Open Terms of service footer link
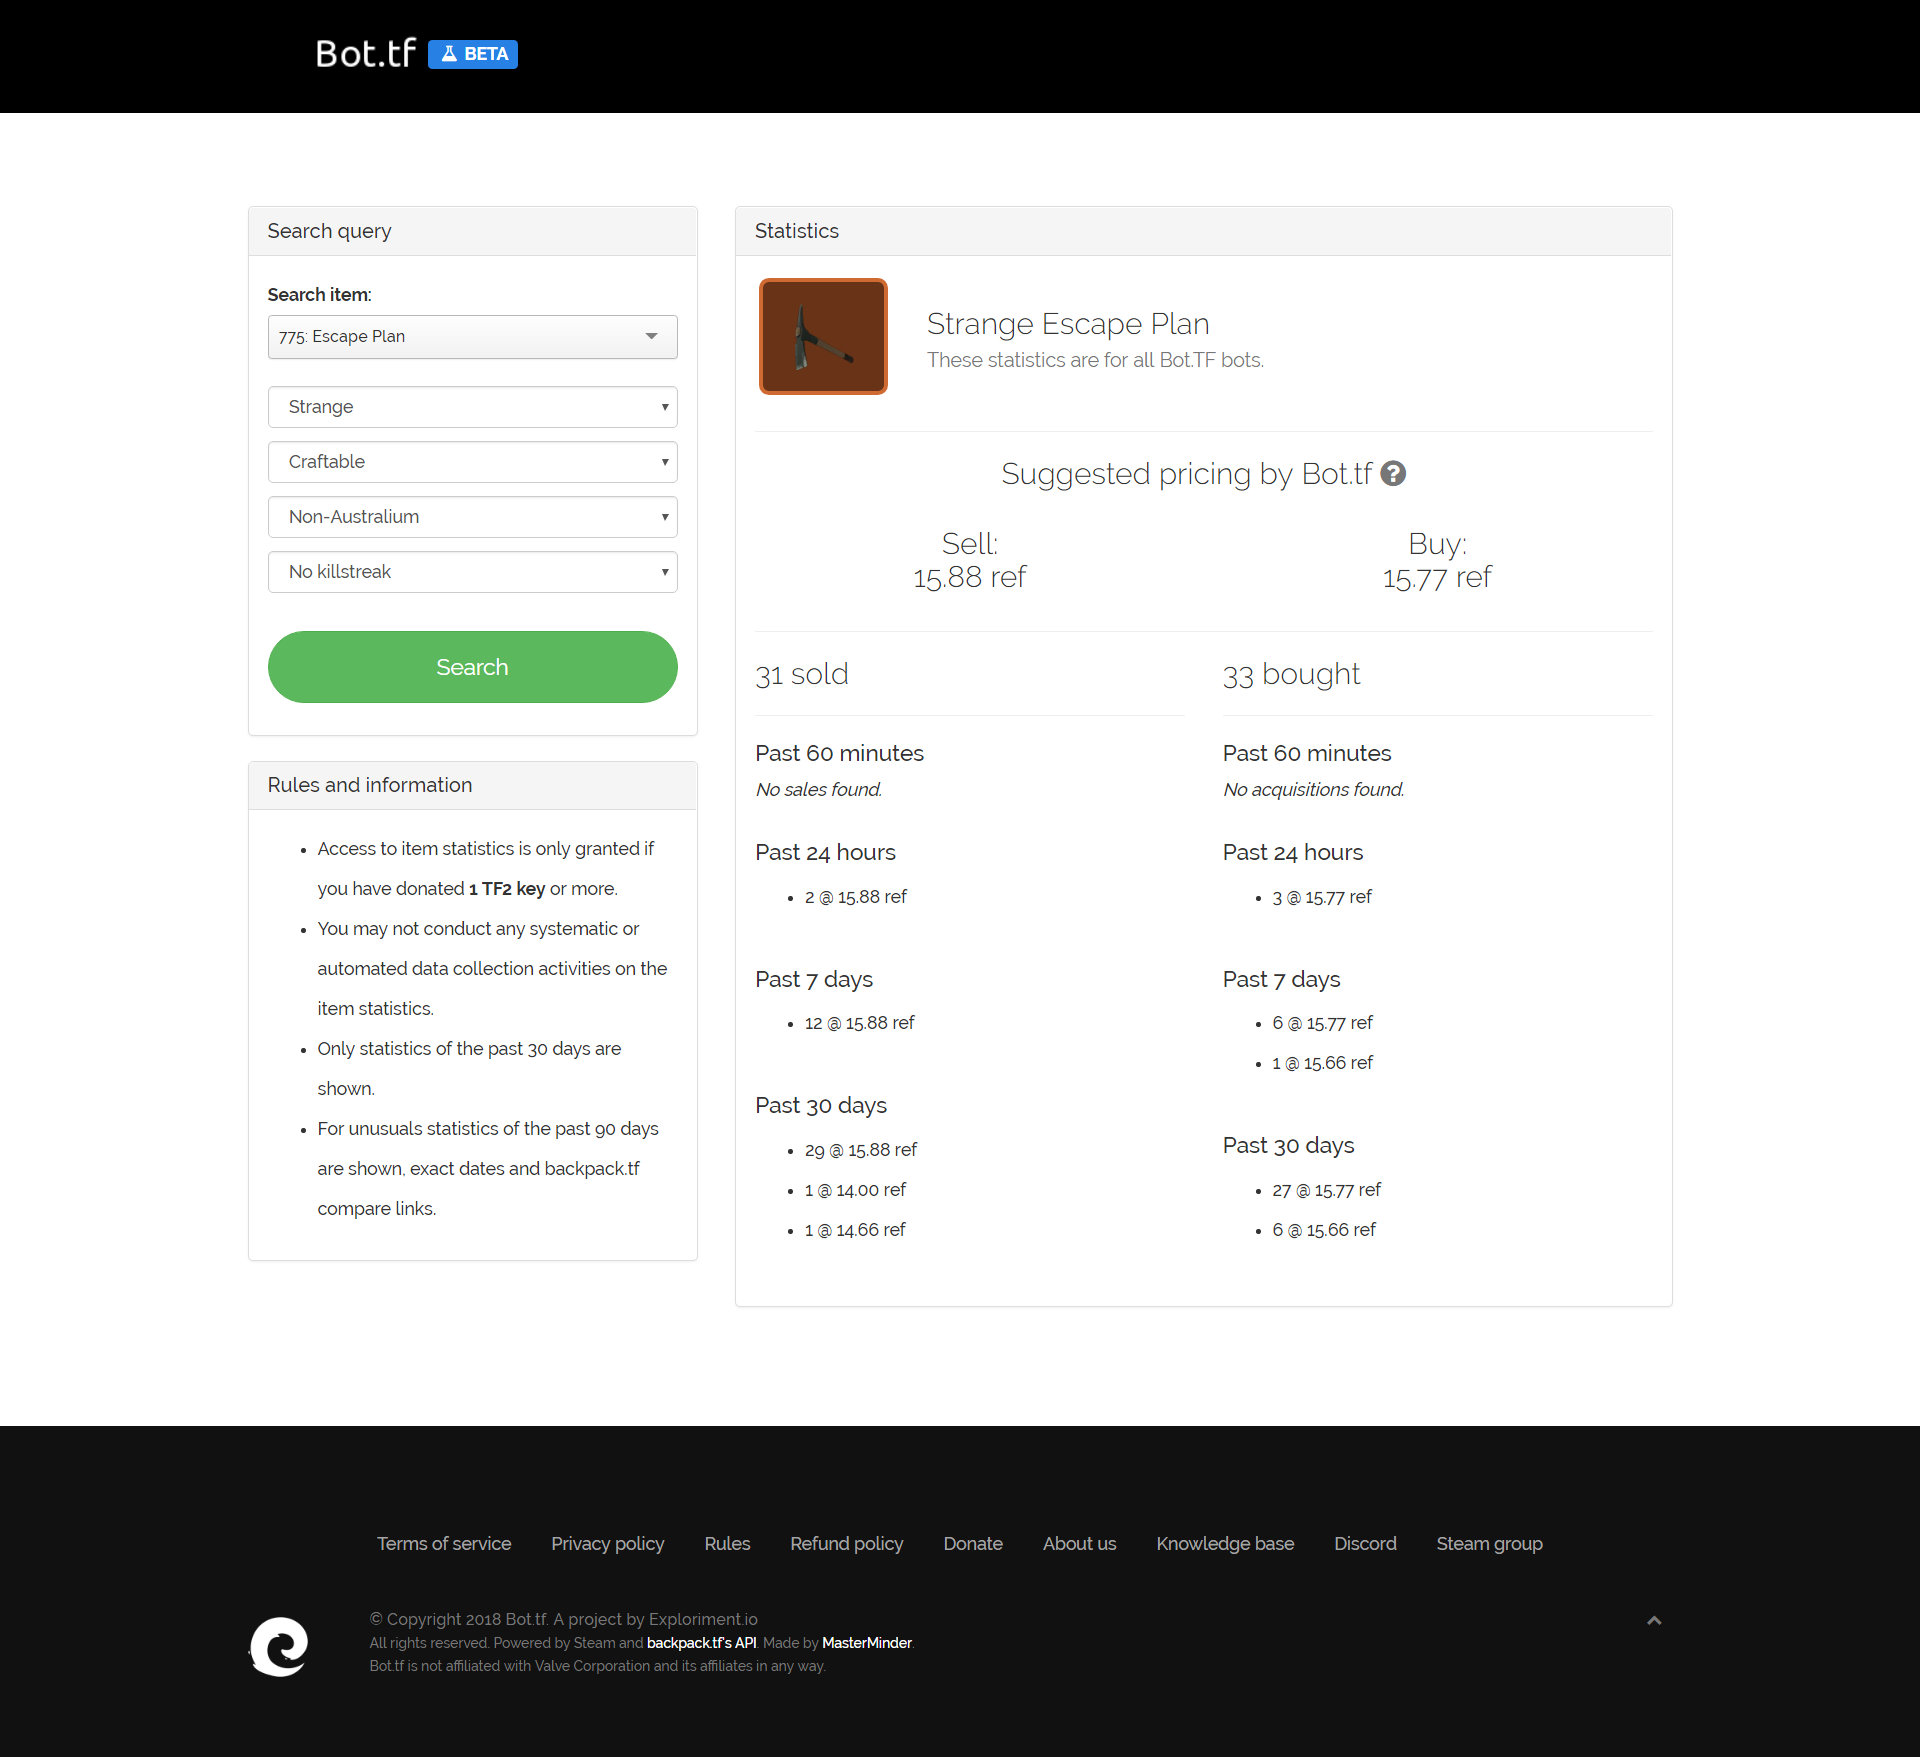 click(444, 1544)
